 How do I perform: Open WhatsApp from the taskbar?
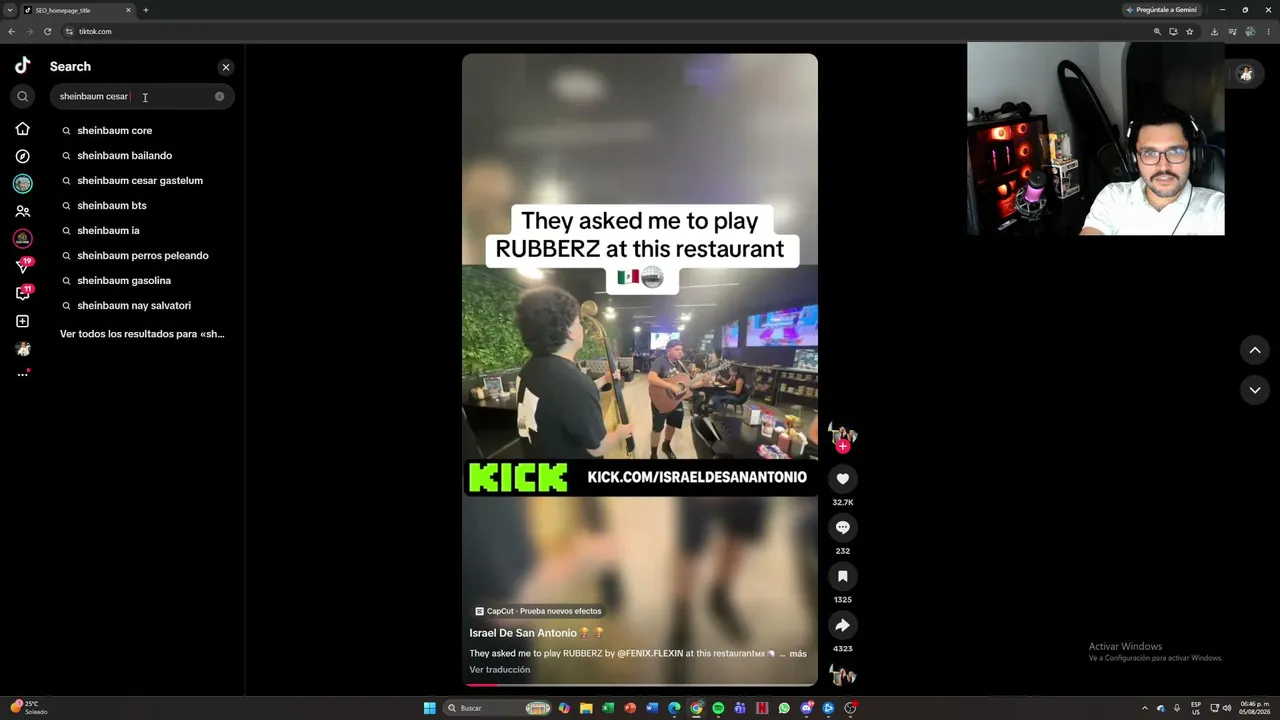(x=784, y=708)
